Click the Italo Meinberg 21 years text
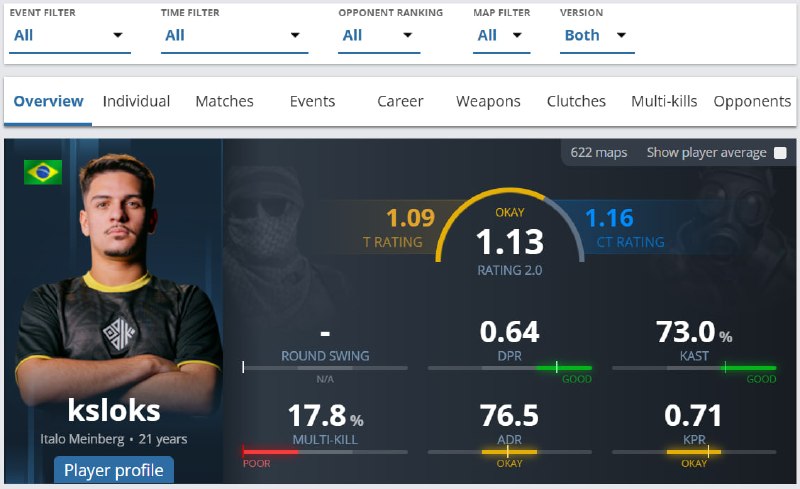This screenshot has width=800, height=489. (x=114, y=439)
